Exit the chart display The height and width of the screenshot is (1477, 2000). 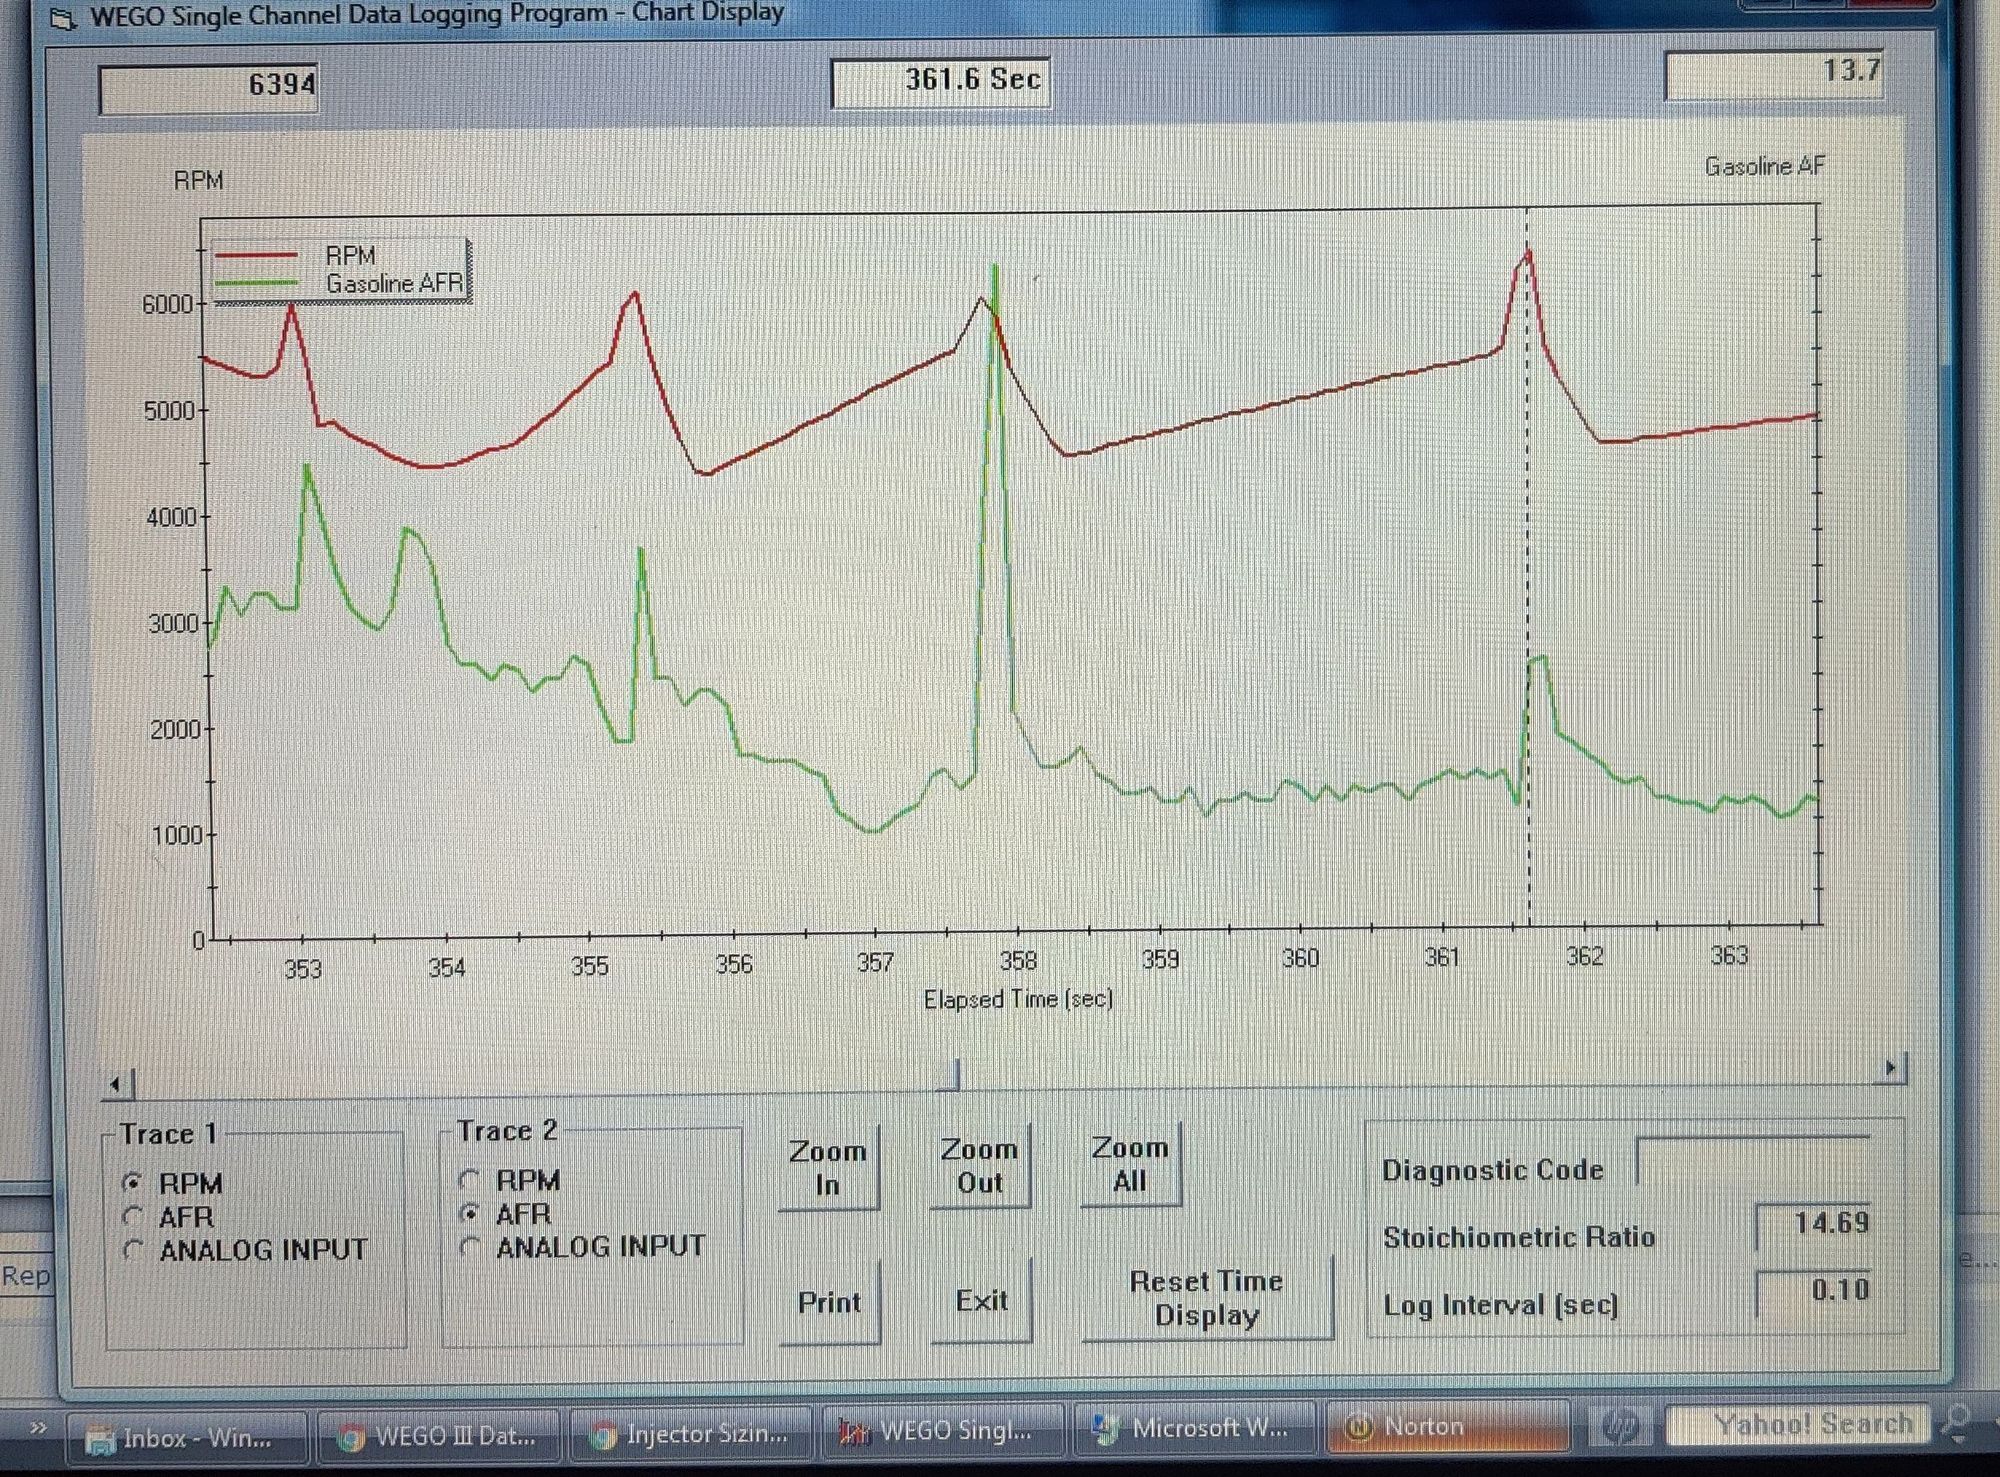[x=980, y=1301]
